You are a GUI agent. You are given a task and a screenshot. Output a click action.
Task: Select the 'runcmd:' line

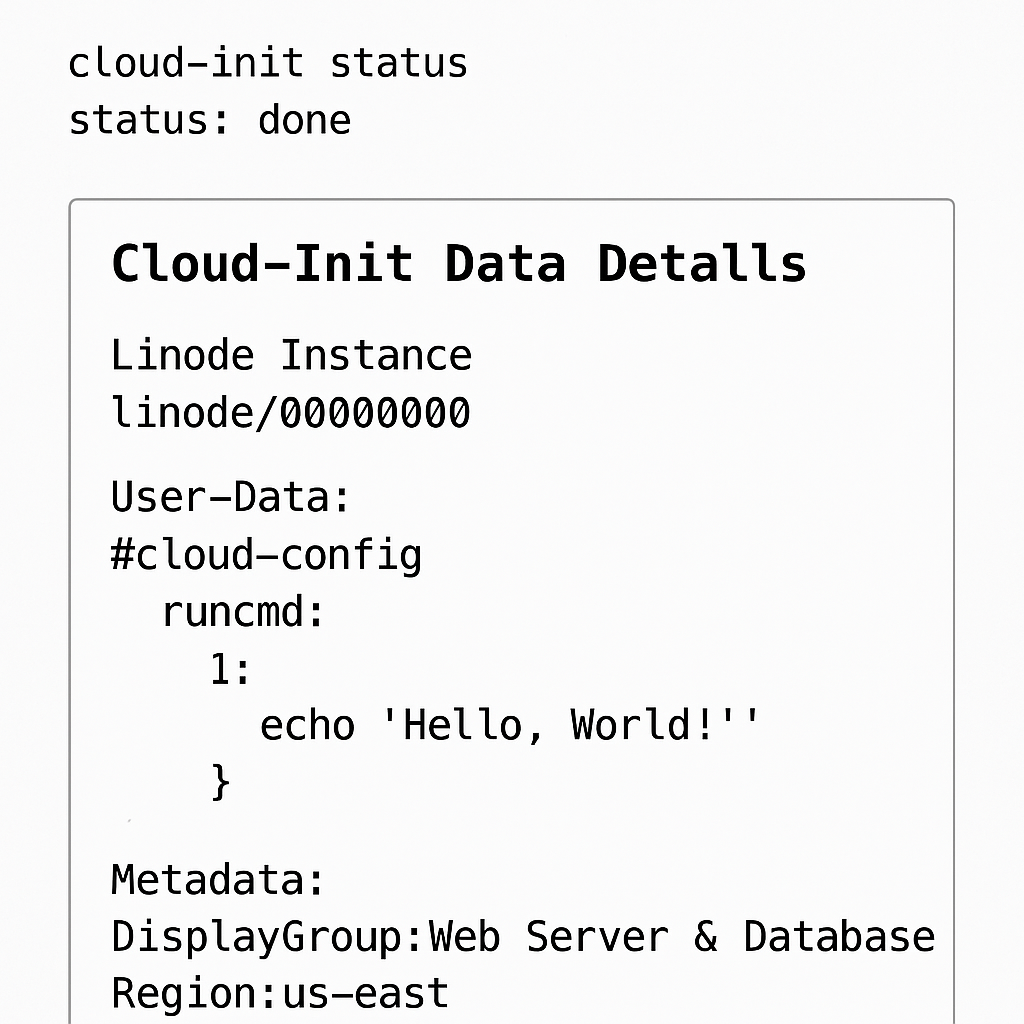[243, 612]
